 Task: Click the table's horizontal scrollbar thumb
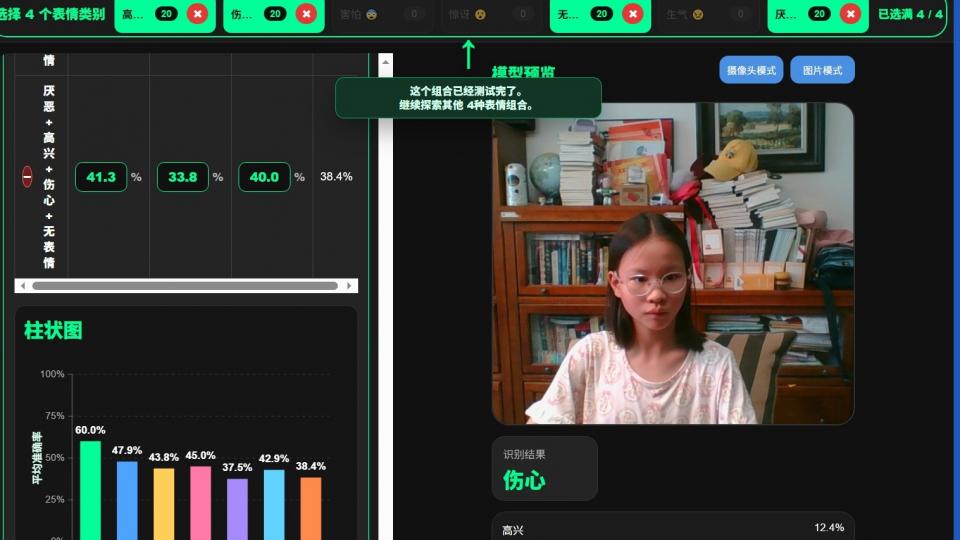click(x=185, y=286)
